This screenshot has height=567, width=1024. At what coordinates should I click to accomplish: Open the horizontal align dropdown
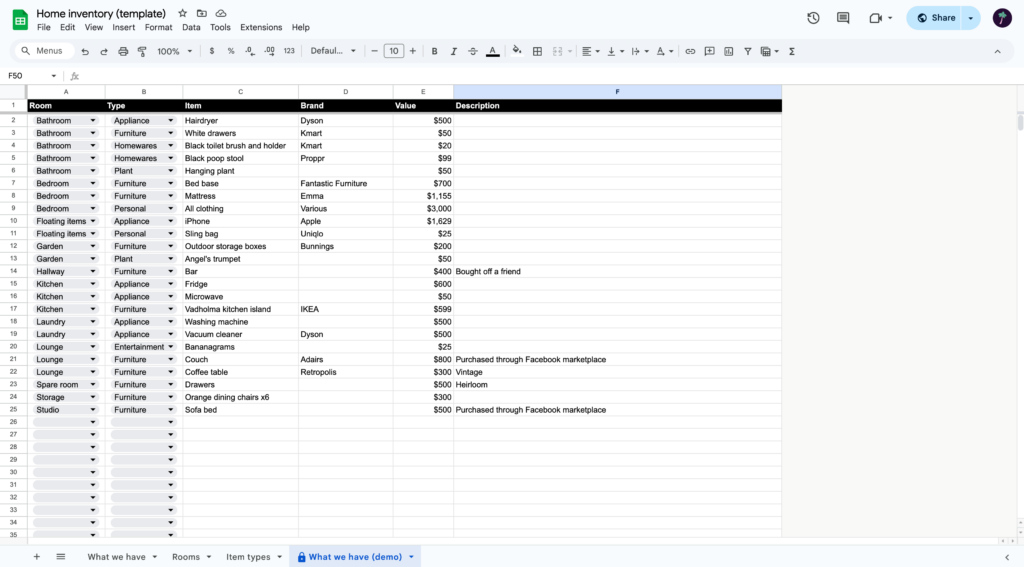point(590,51)
